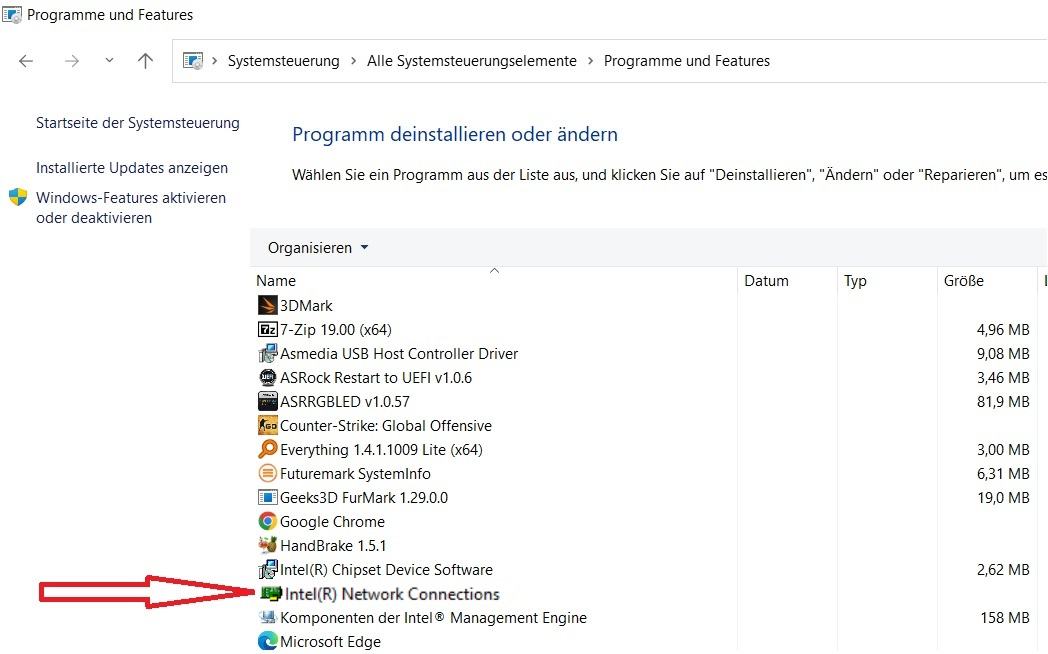Select Geeks3D FurMark 1.29.0.0 entry
The width and height of the screenshot is (1048, 654).
[364, 498]
